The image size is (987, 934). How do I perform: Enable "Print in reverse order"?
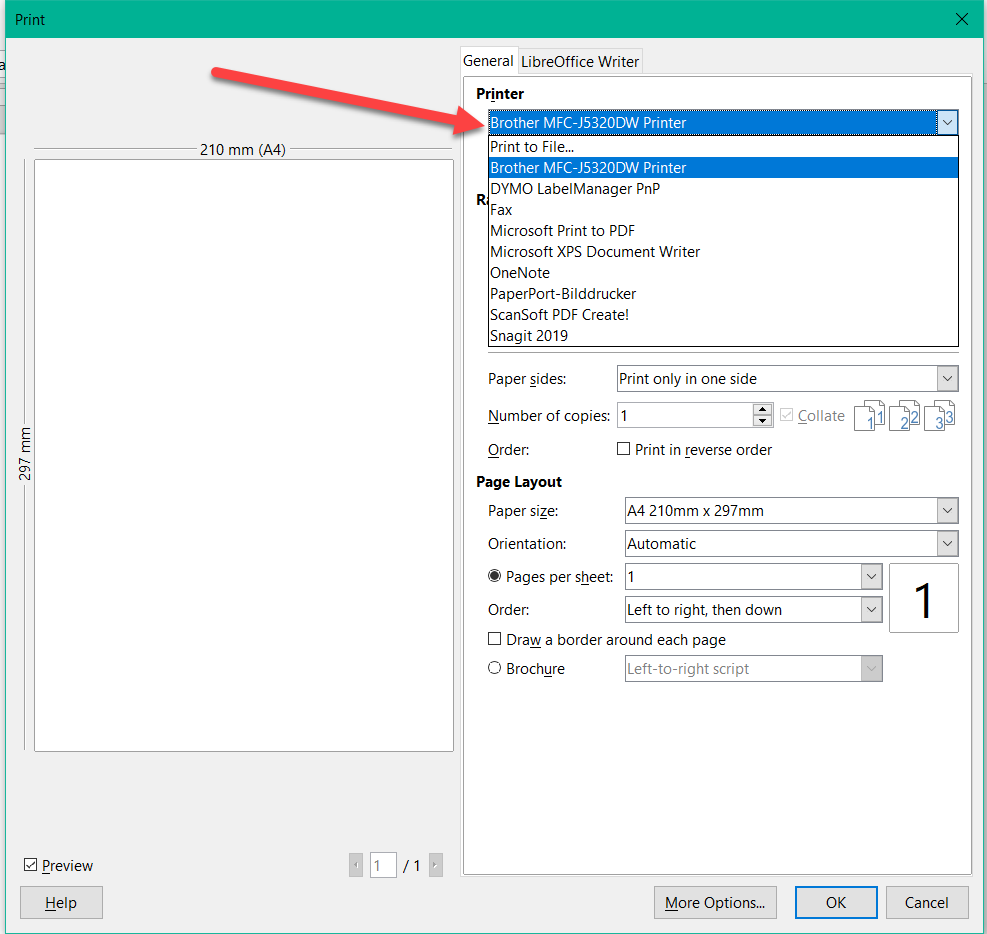point(623,450)
